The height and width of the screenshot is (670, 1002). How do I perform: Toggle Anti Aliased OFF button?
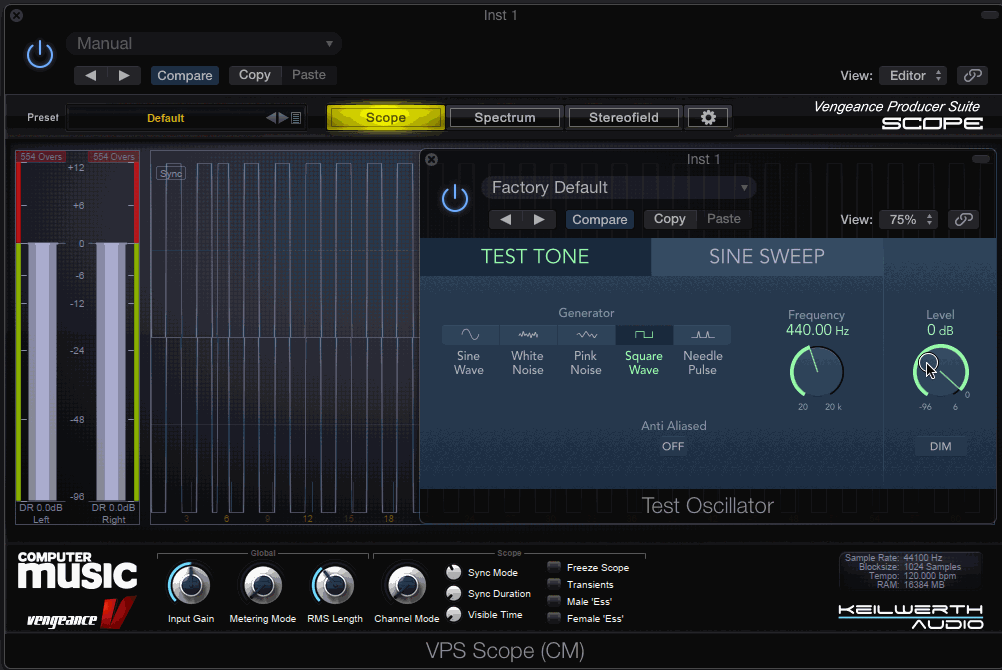point(673,446)
